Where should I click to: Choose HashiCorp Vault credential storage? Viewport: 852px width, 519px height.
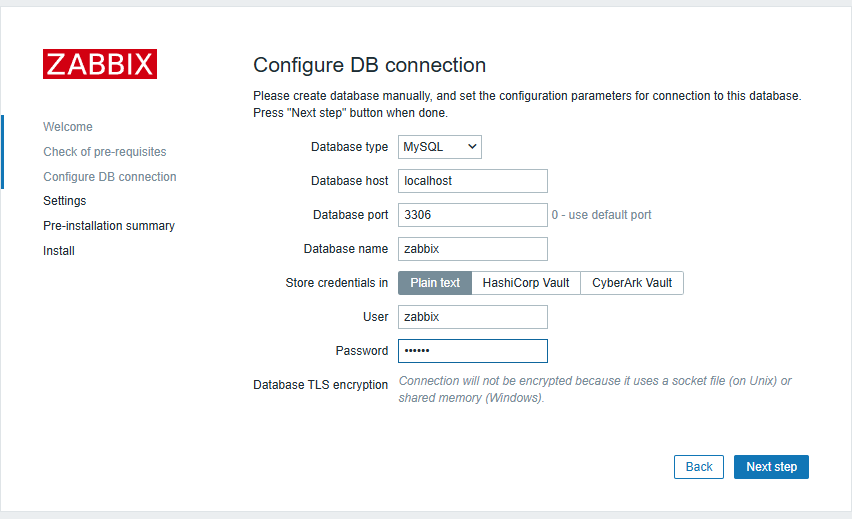(526, 283)
